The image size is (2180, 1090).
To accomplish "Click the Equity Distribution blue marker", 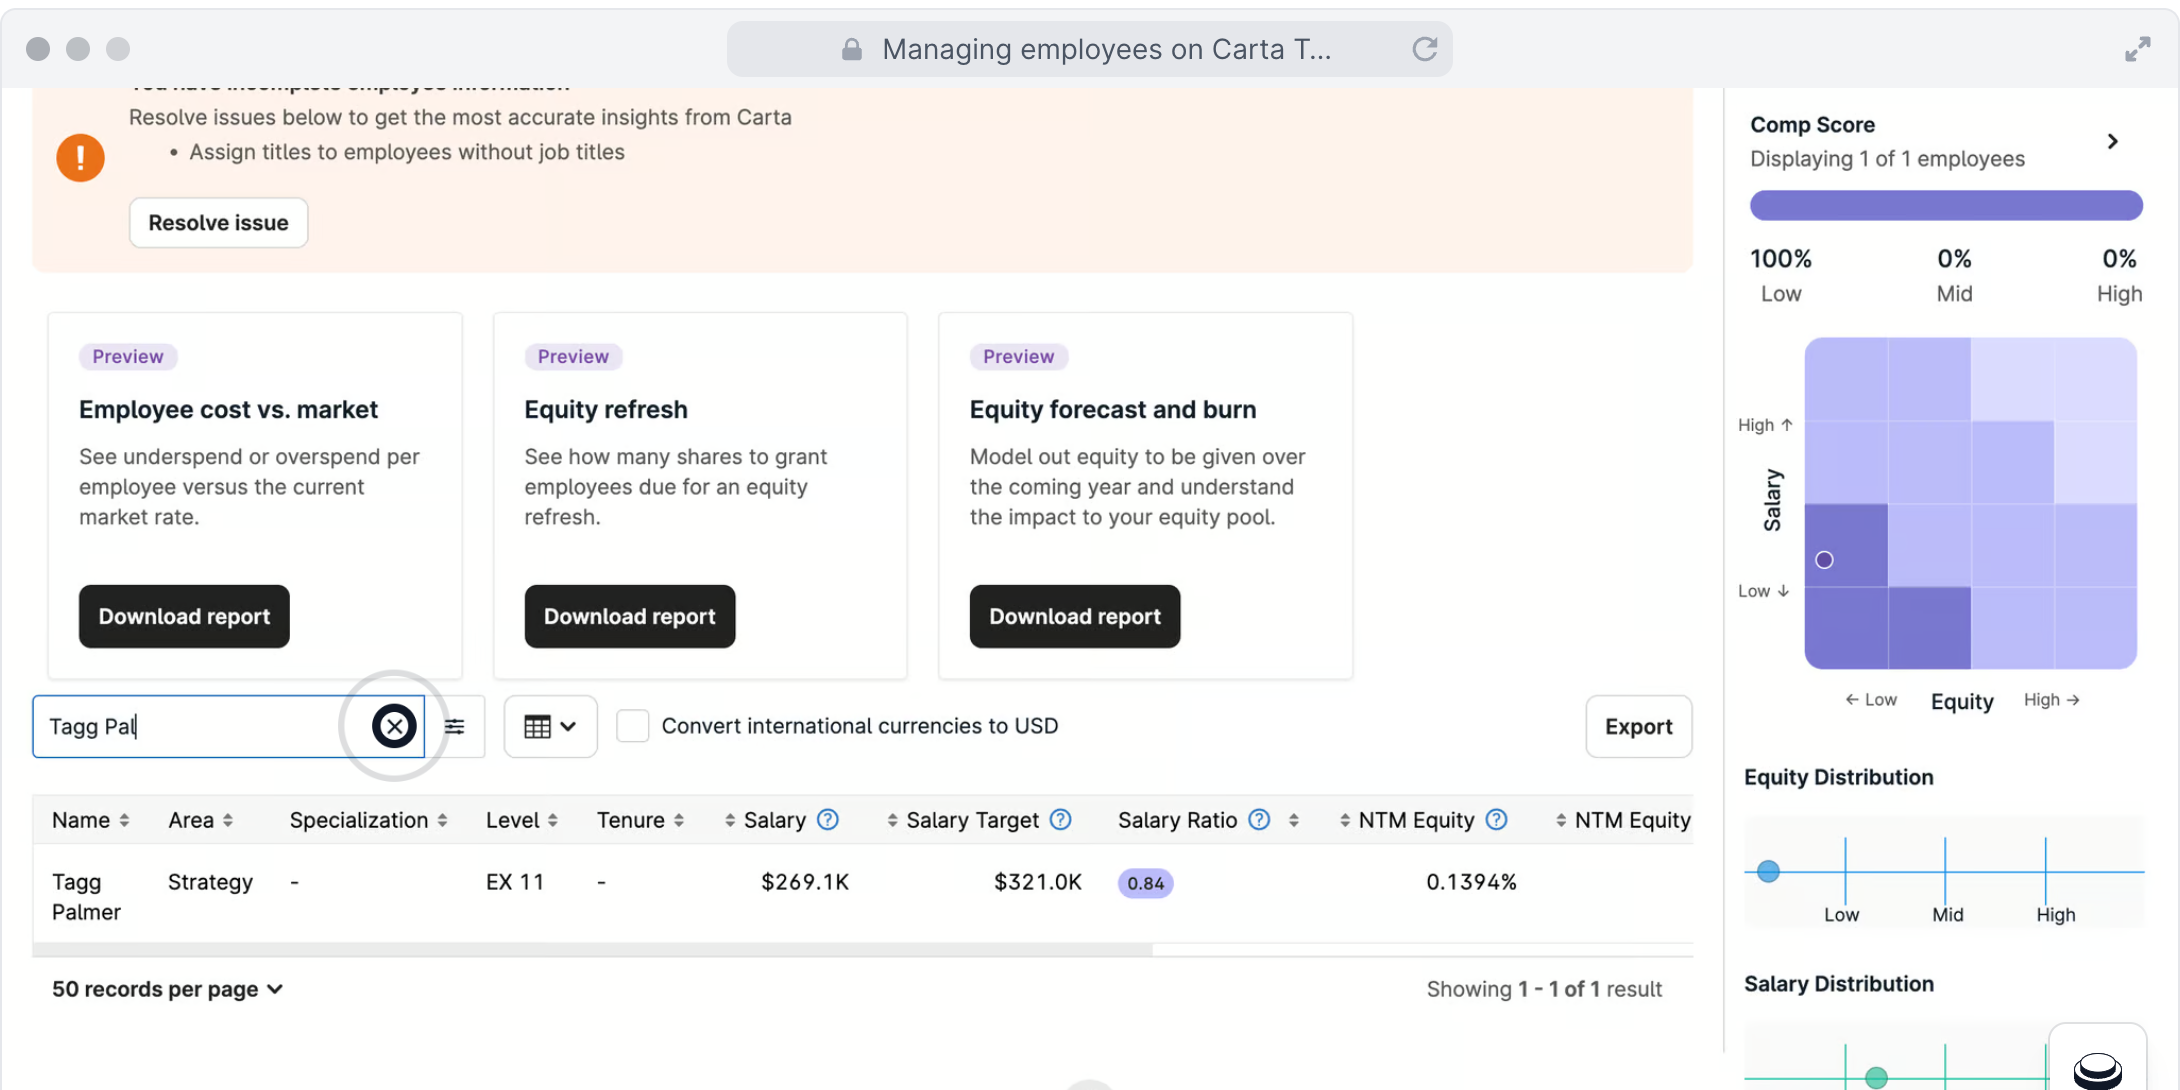I will [1768, 871].
